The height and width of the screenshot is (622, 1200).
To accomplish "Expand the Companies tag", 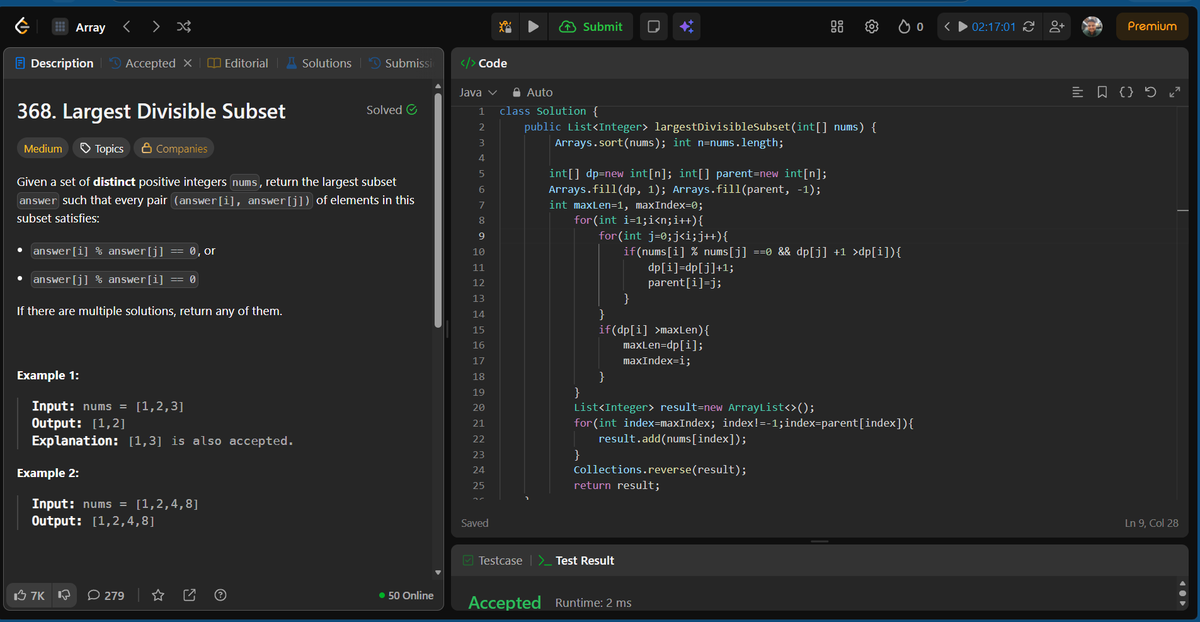I will pos(175,149).
